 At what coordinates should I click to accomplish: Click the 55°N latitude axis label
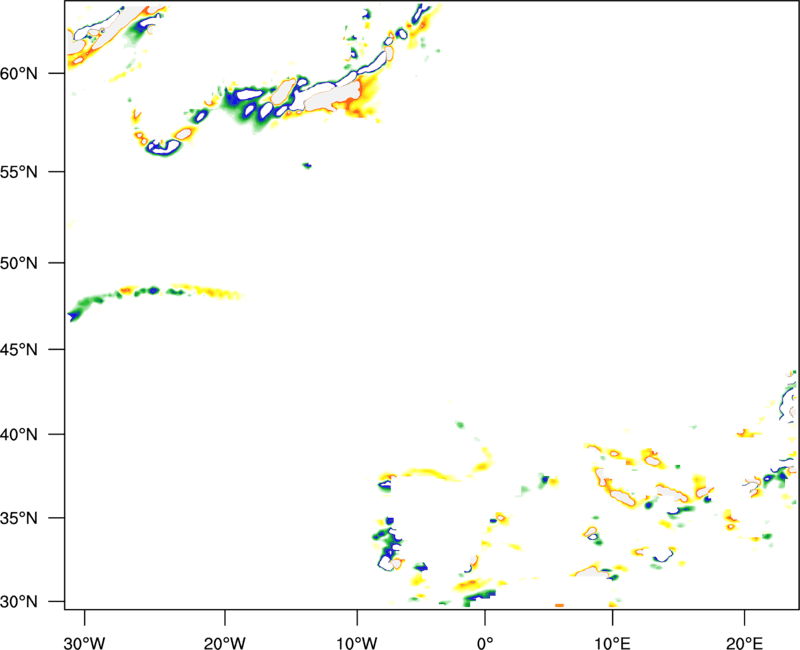click(19, 172)
